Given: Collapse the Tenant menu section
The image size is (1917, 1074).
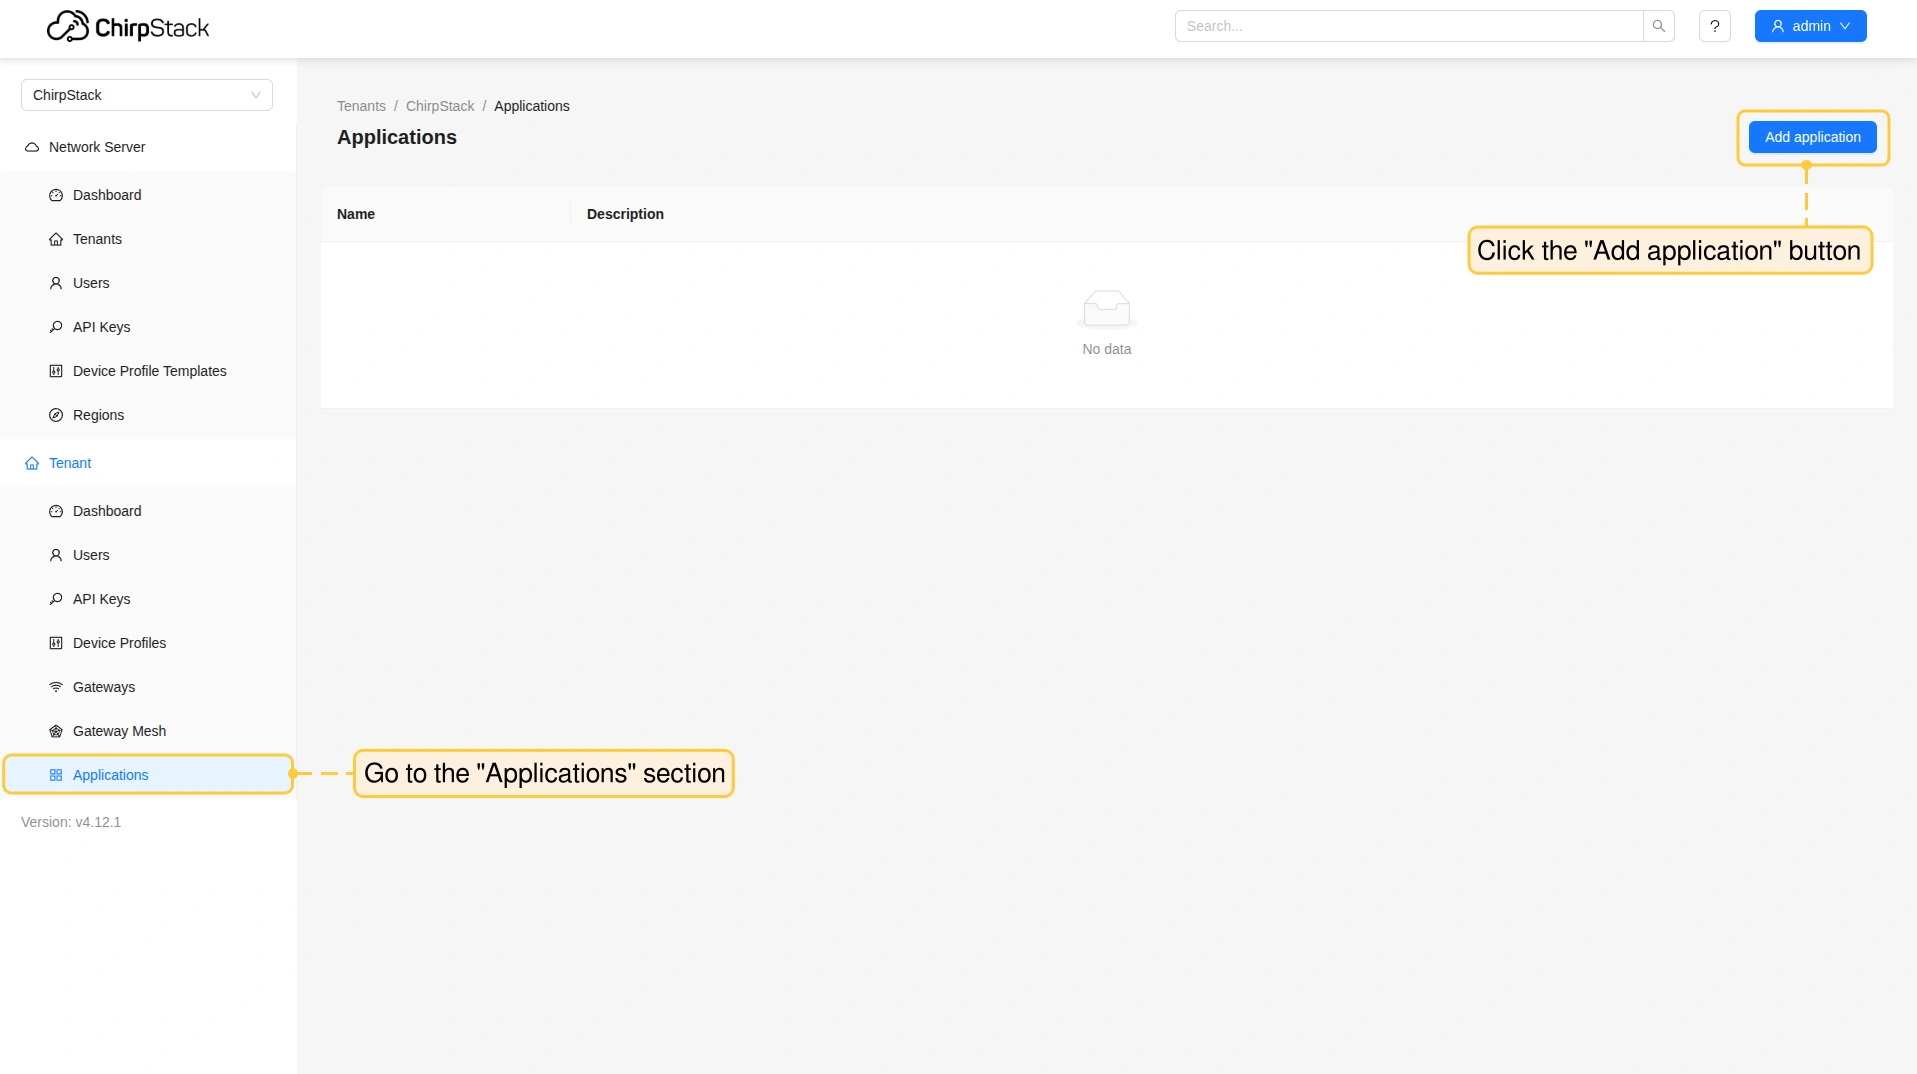Looking at the screenshot, I should coord(70,463).
